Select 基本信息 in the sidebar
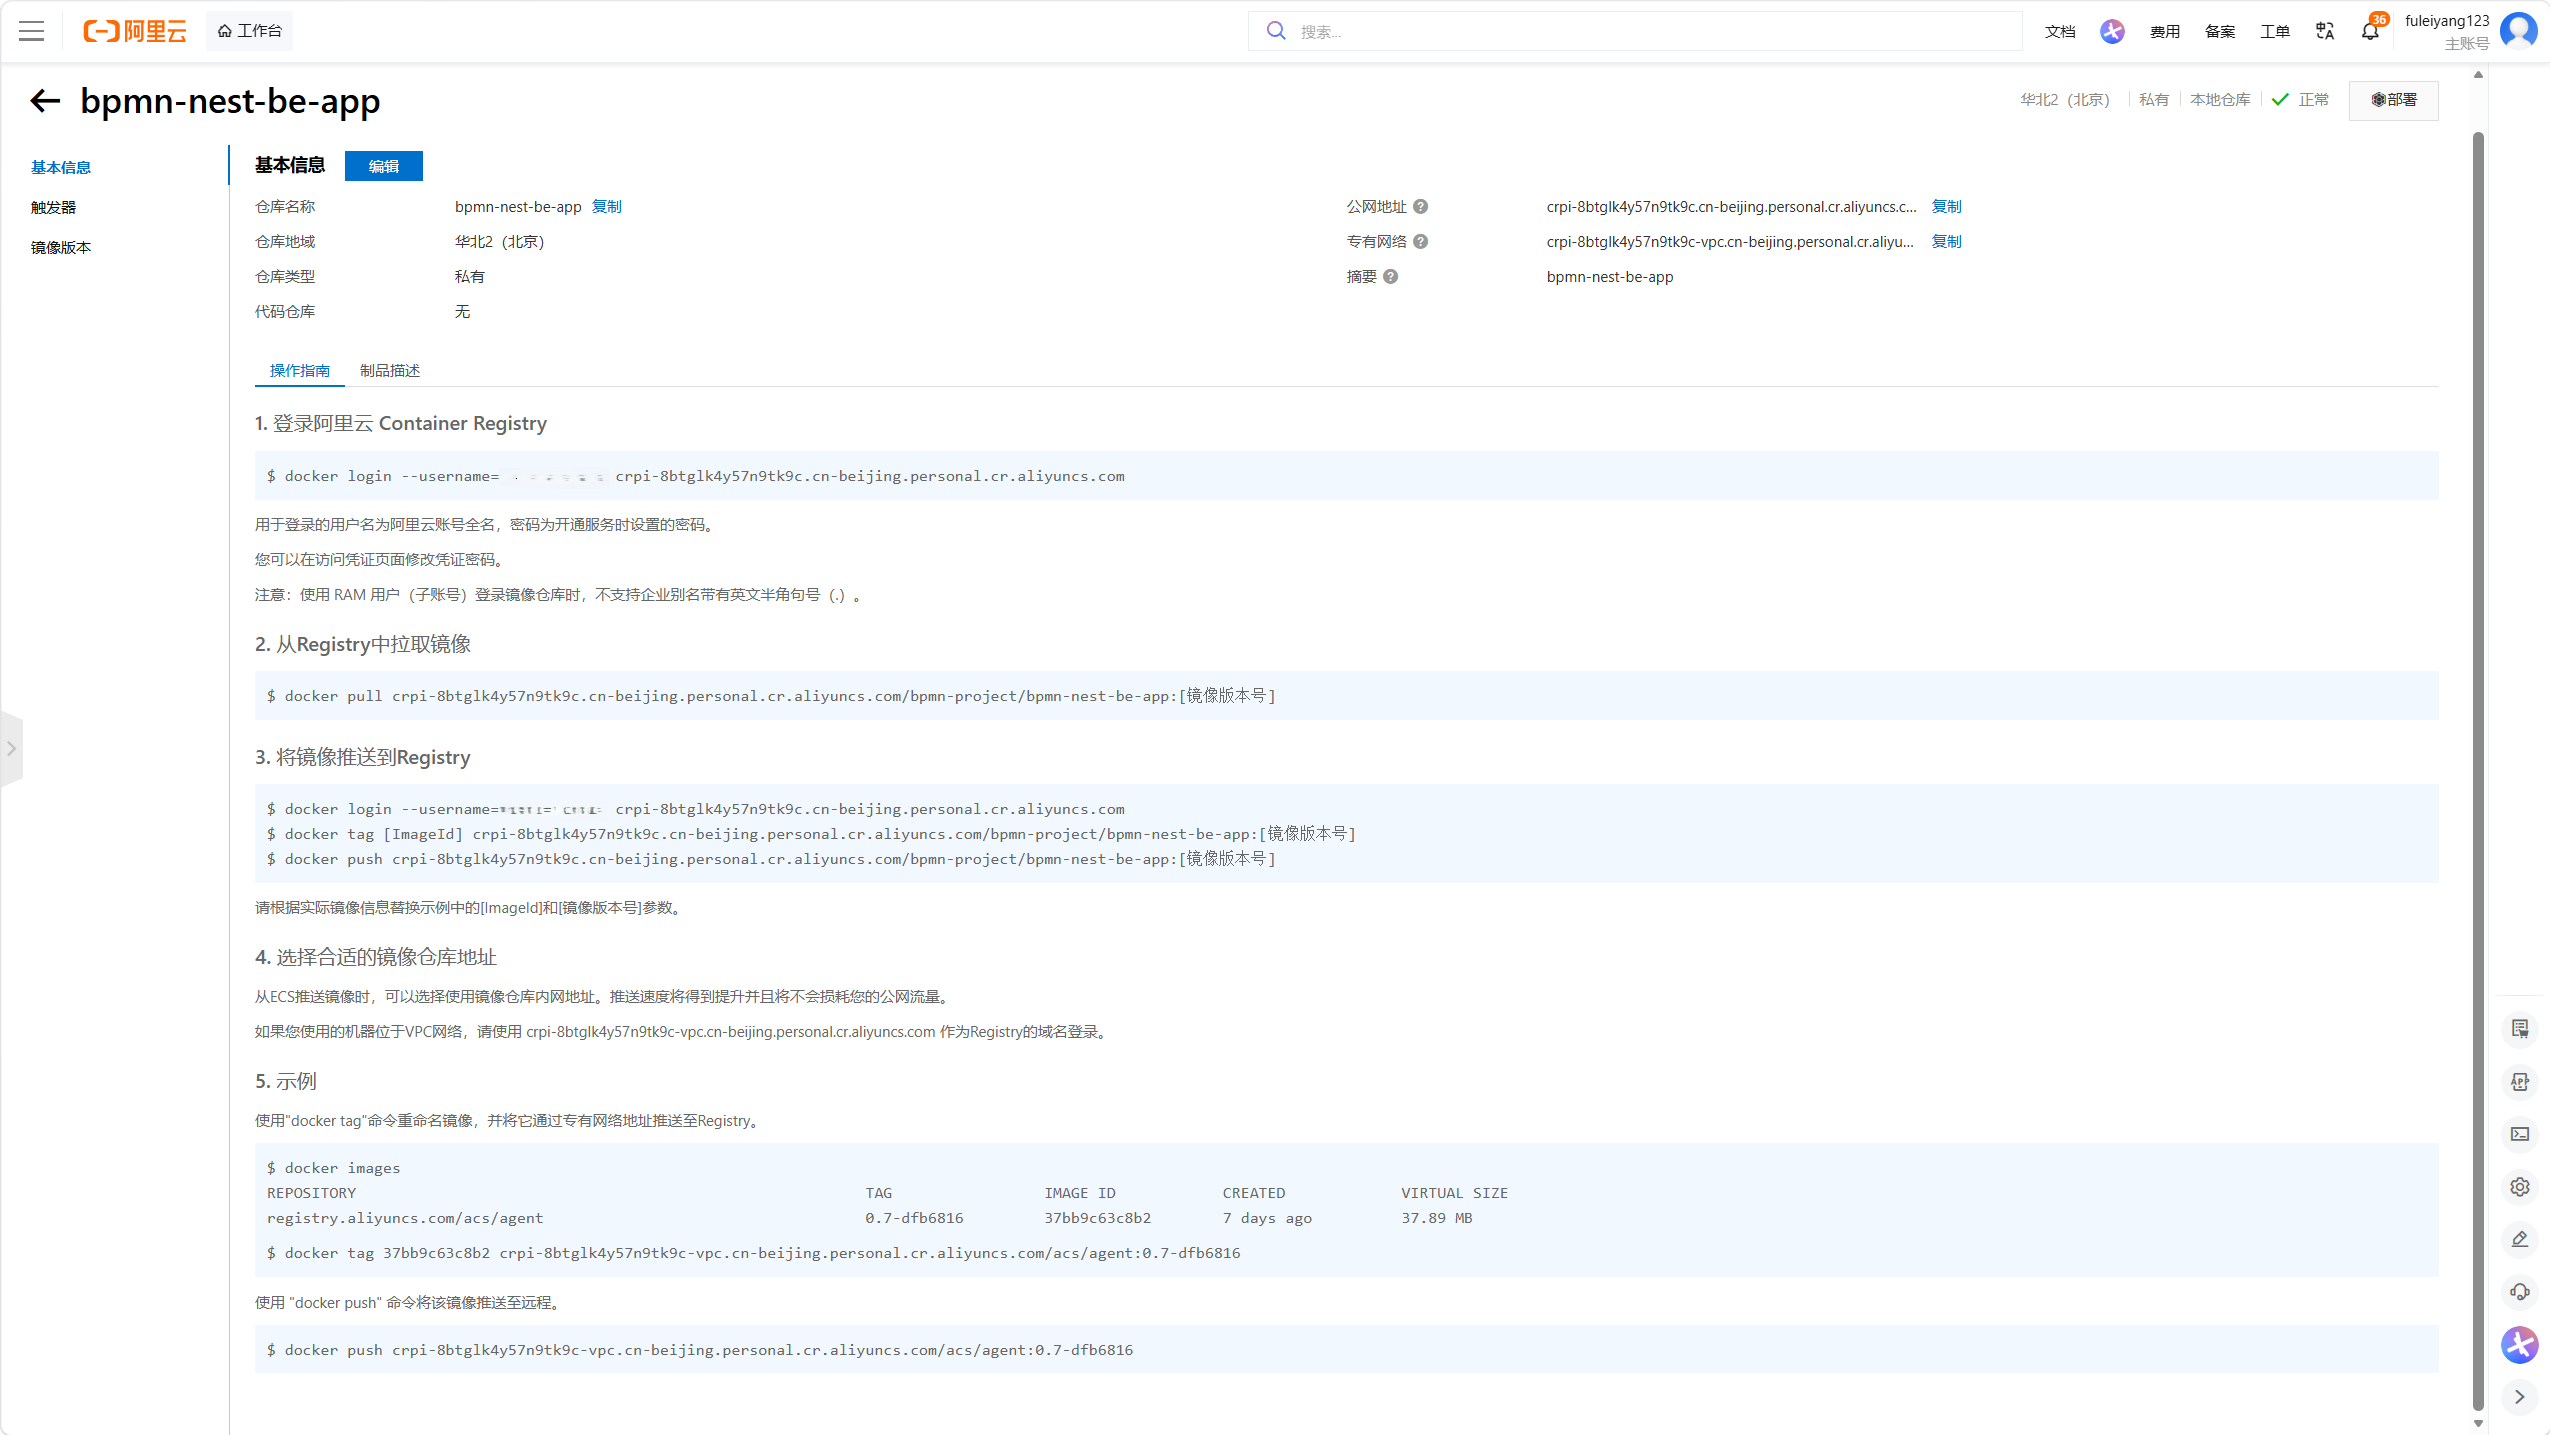This screenshot has height=1435, width=2550. (x=61, y=167)
